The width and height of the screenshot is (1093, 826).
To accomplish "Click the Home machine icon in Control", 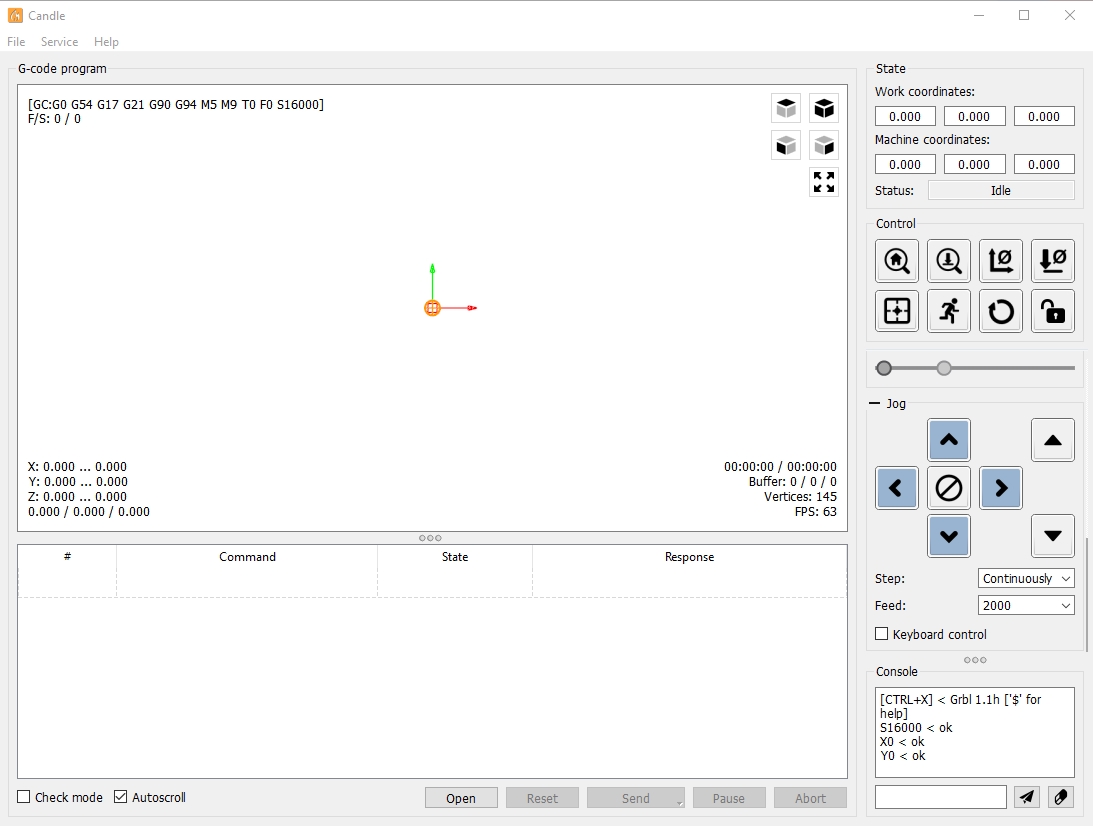I will [x=896, y=261].
